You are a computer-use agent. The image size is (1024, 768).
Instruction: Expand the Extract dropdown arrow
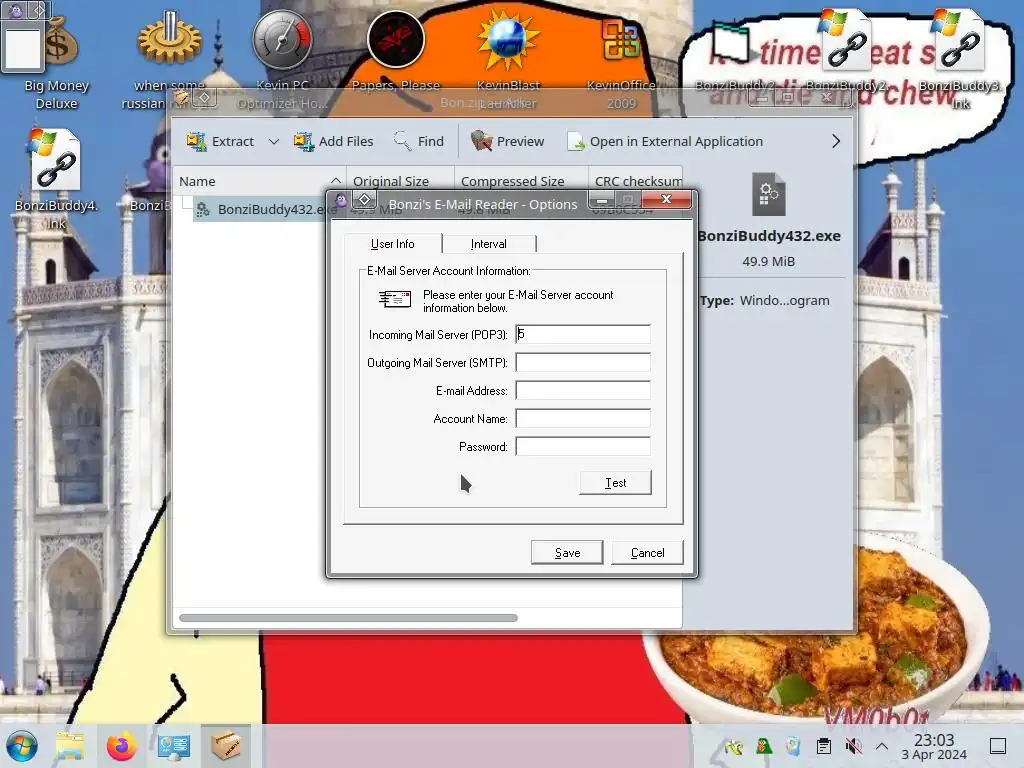click(x=274, y=141)
